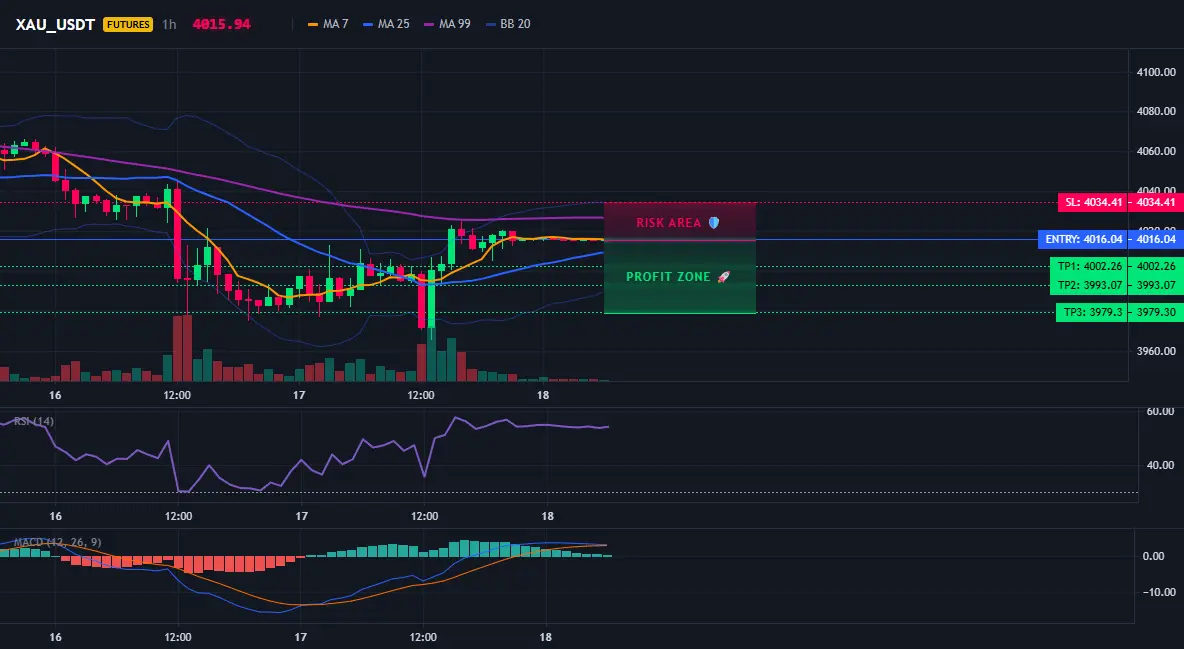Toggle the MA 25 legend item
This screenshot has width=1184, height=649.
coord(387,24)
